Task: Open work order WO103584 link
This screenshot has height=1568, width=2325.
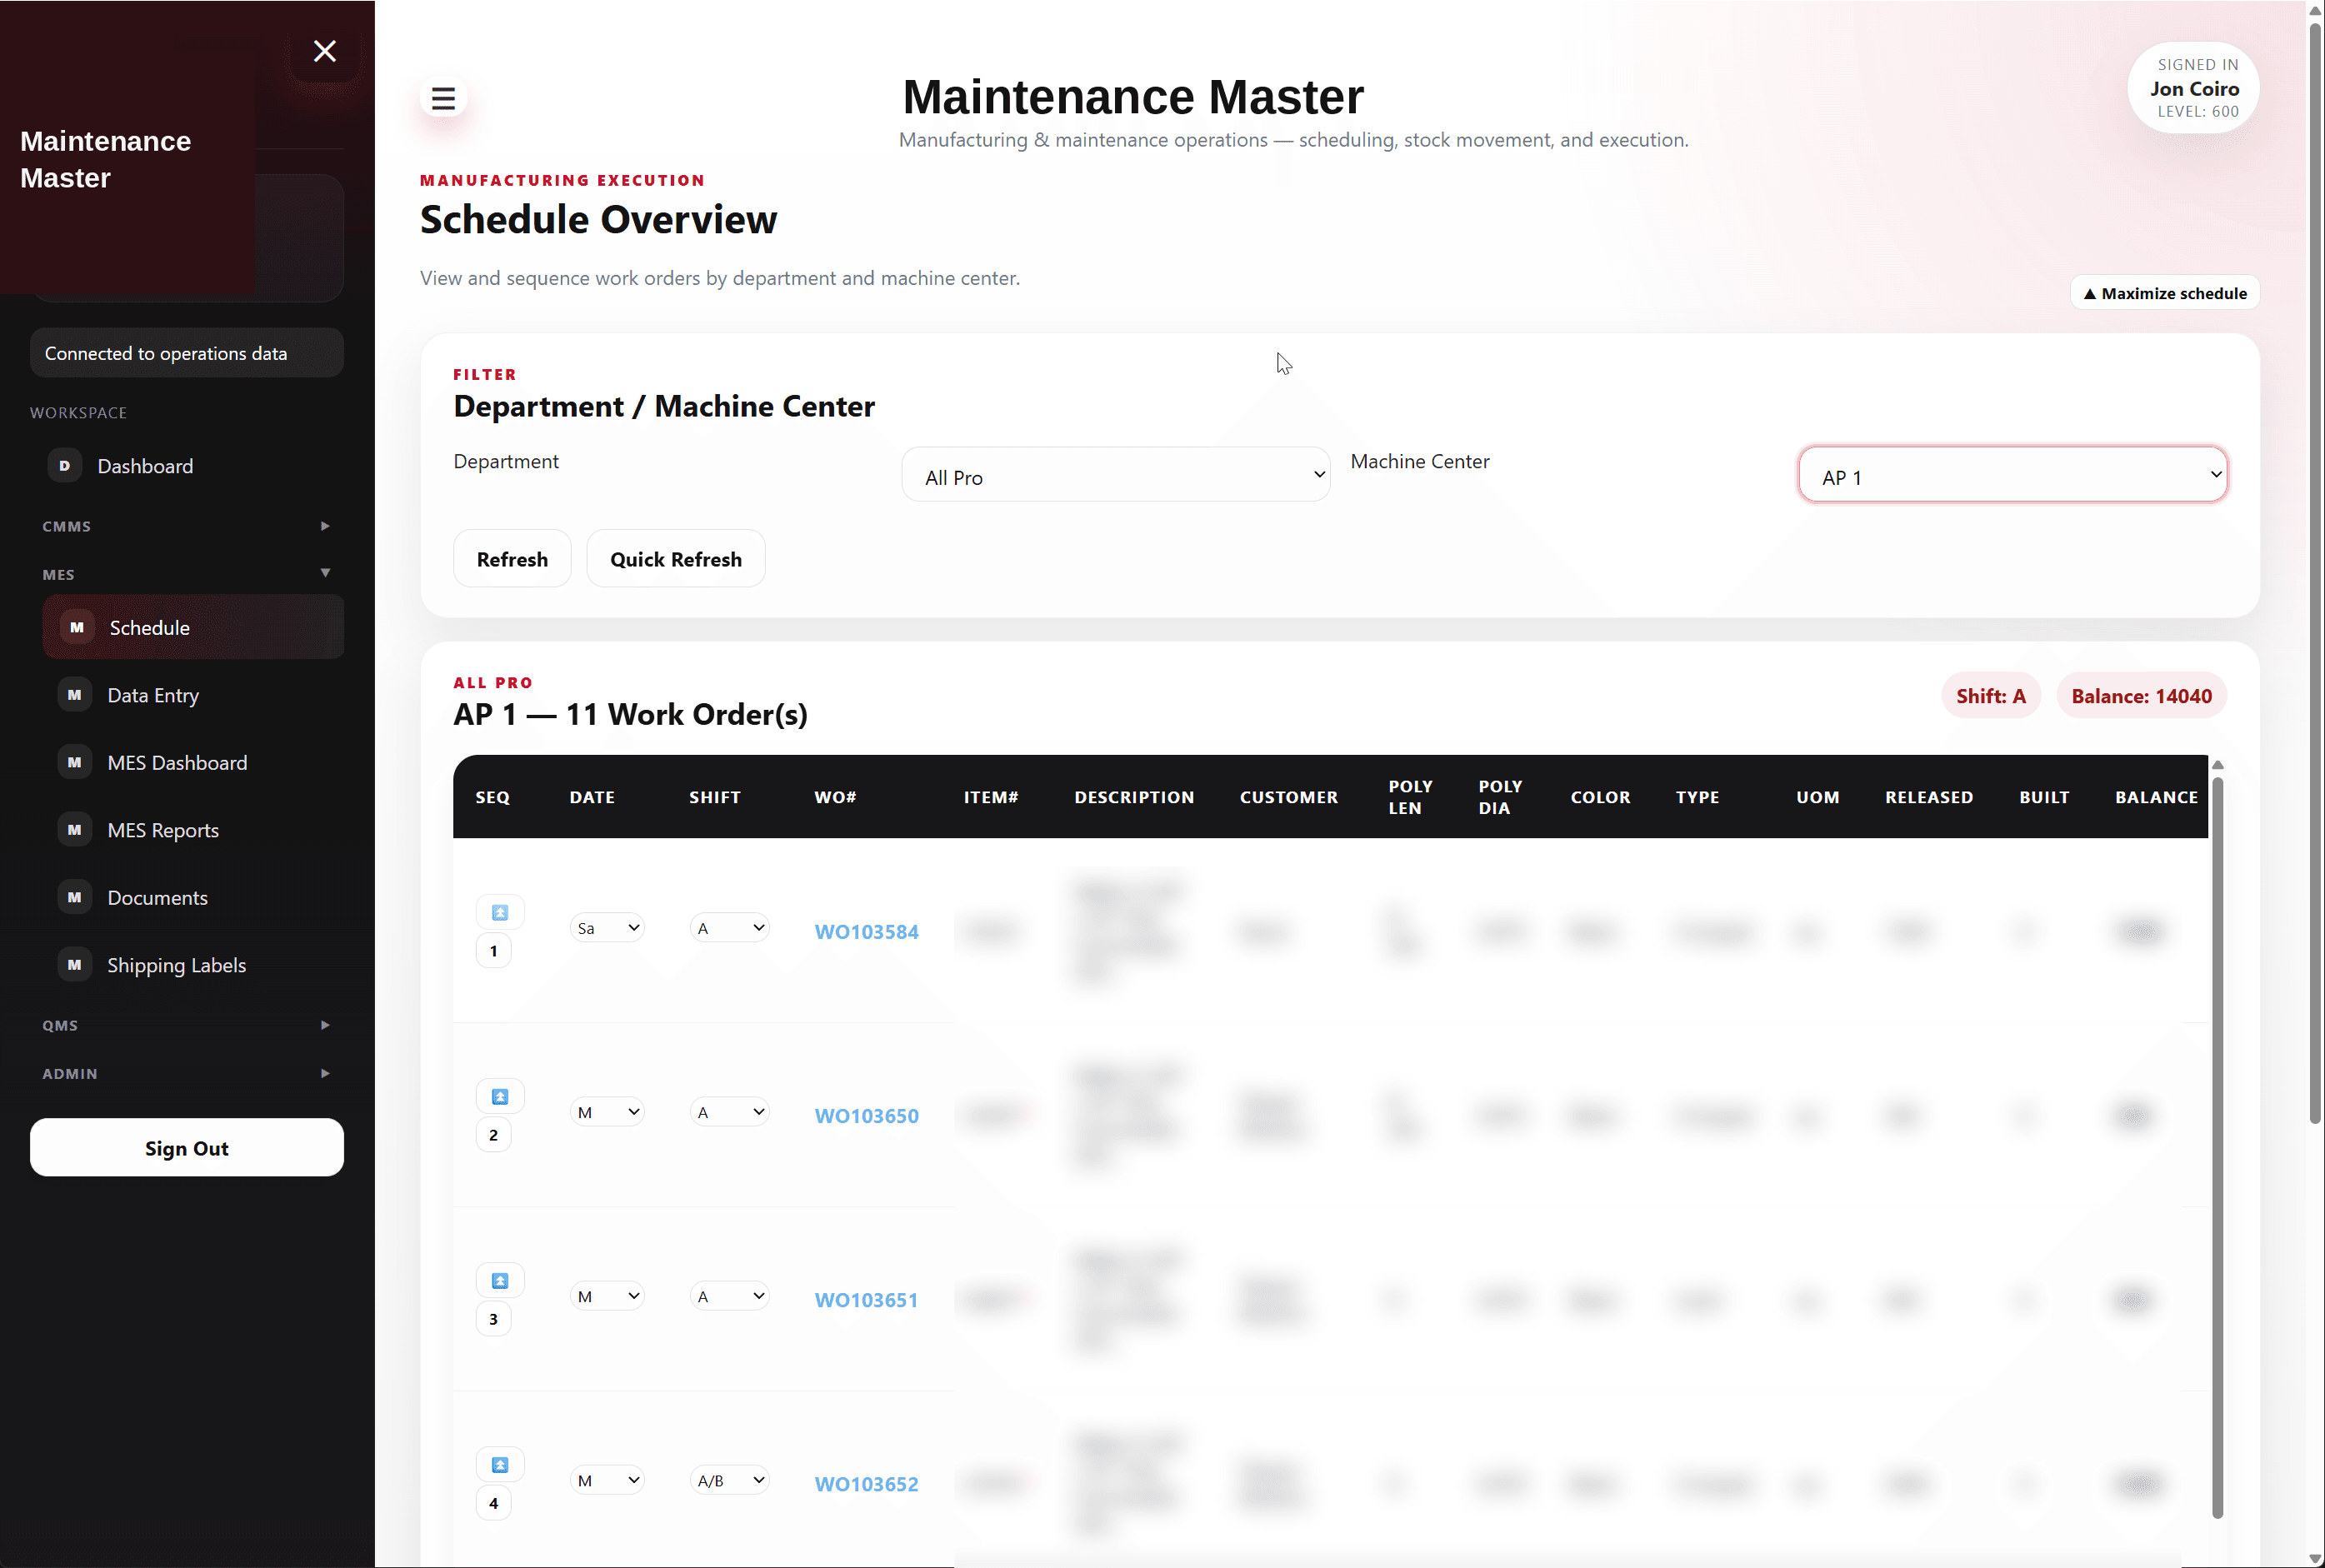Action: point(866,932)
